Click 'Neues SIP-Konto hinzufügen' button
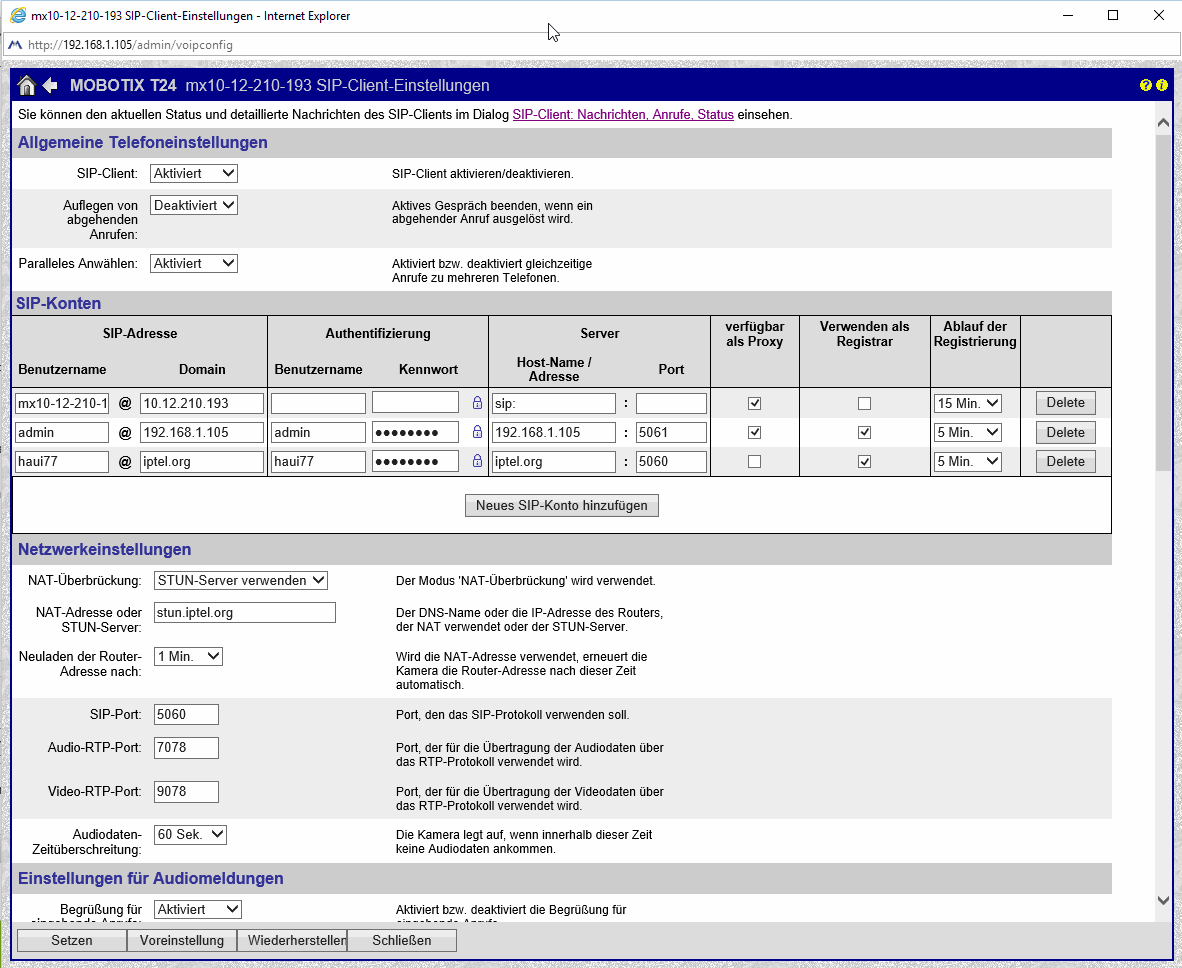1182x968 pixels. (x=561, y=506)
